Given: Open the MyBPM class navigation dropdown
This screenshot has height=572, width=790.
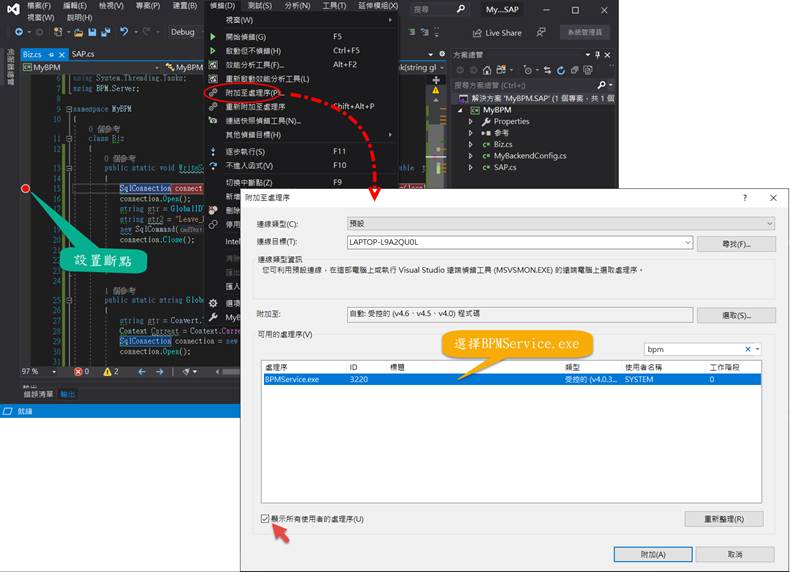Looking at the screenshot, I should tap(91, 68).
